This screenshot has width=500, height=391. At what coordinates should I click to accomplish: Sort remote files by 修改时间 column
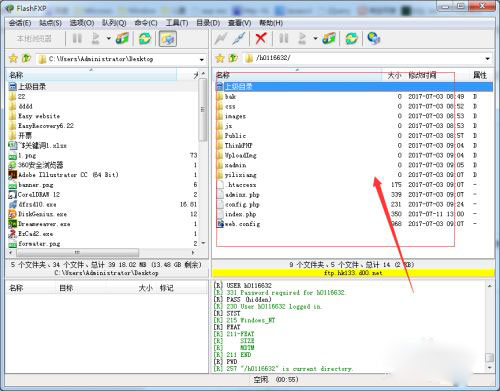pos(422,75)
